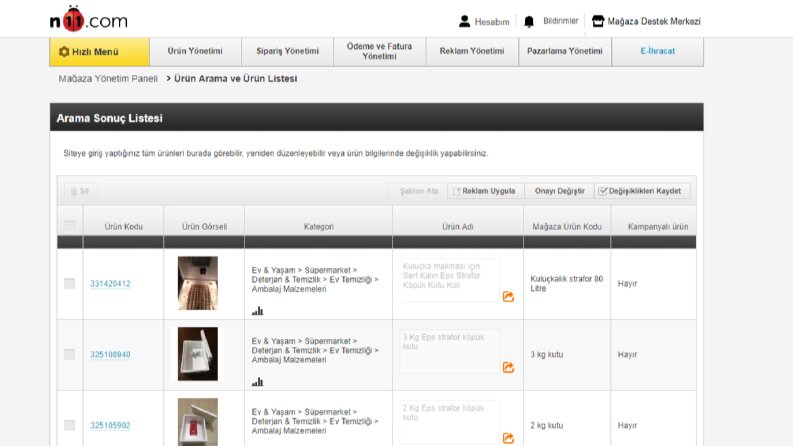Viewport: 793px width, 446px height.
Task: Open Ödeme ve Fatura Yönetimi menu
Action: point(379,52)
